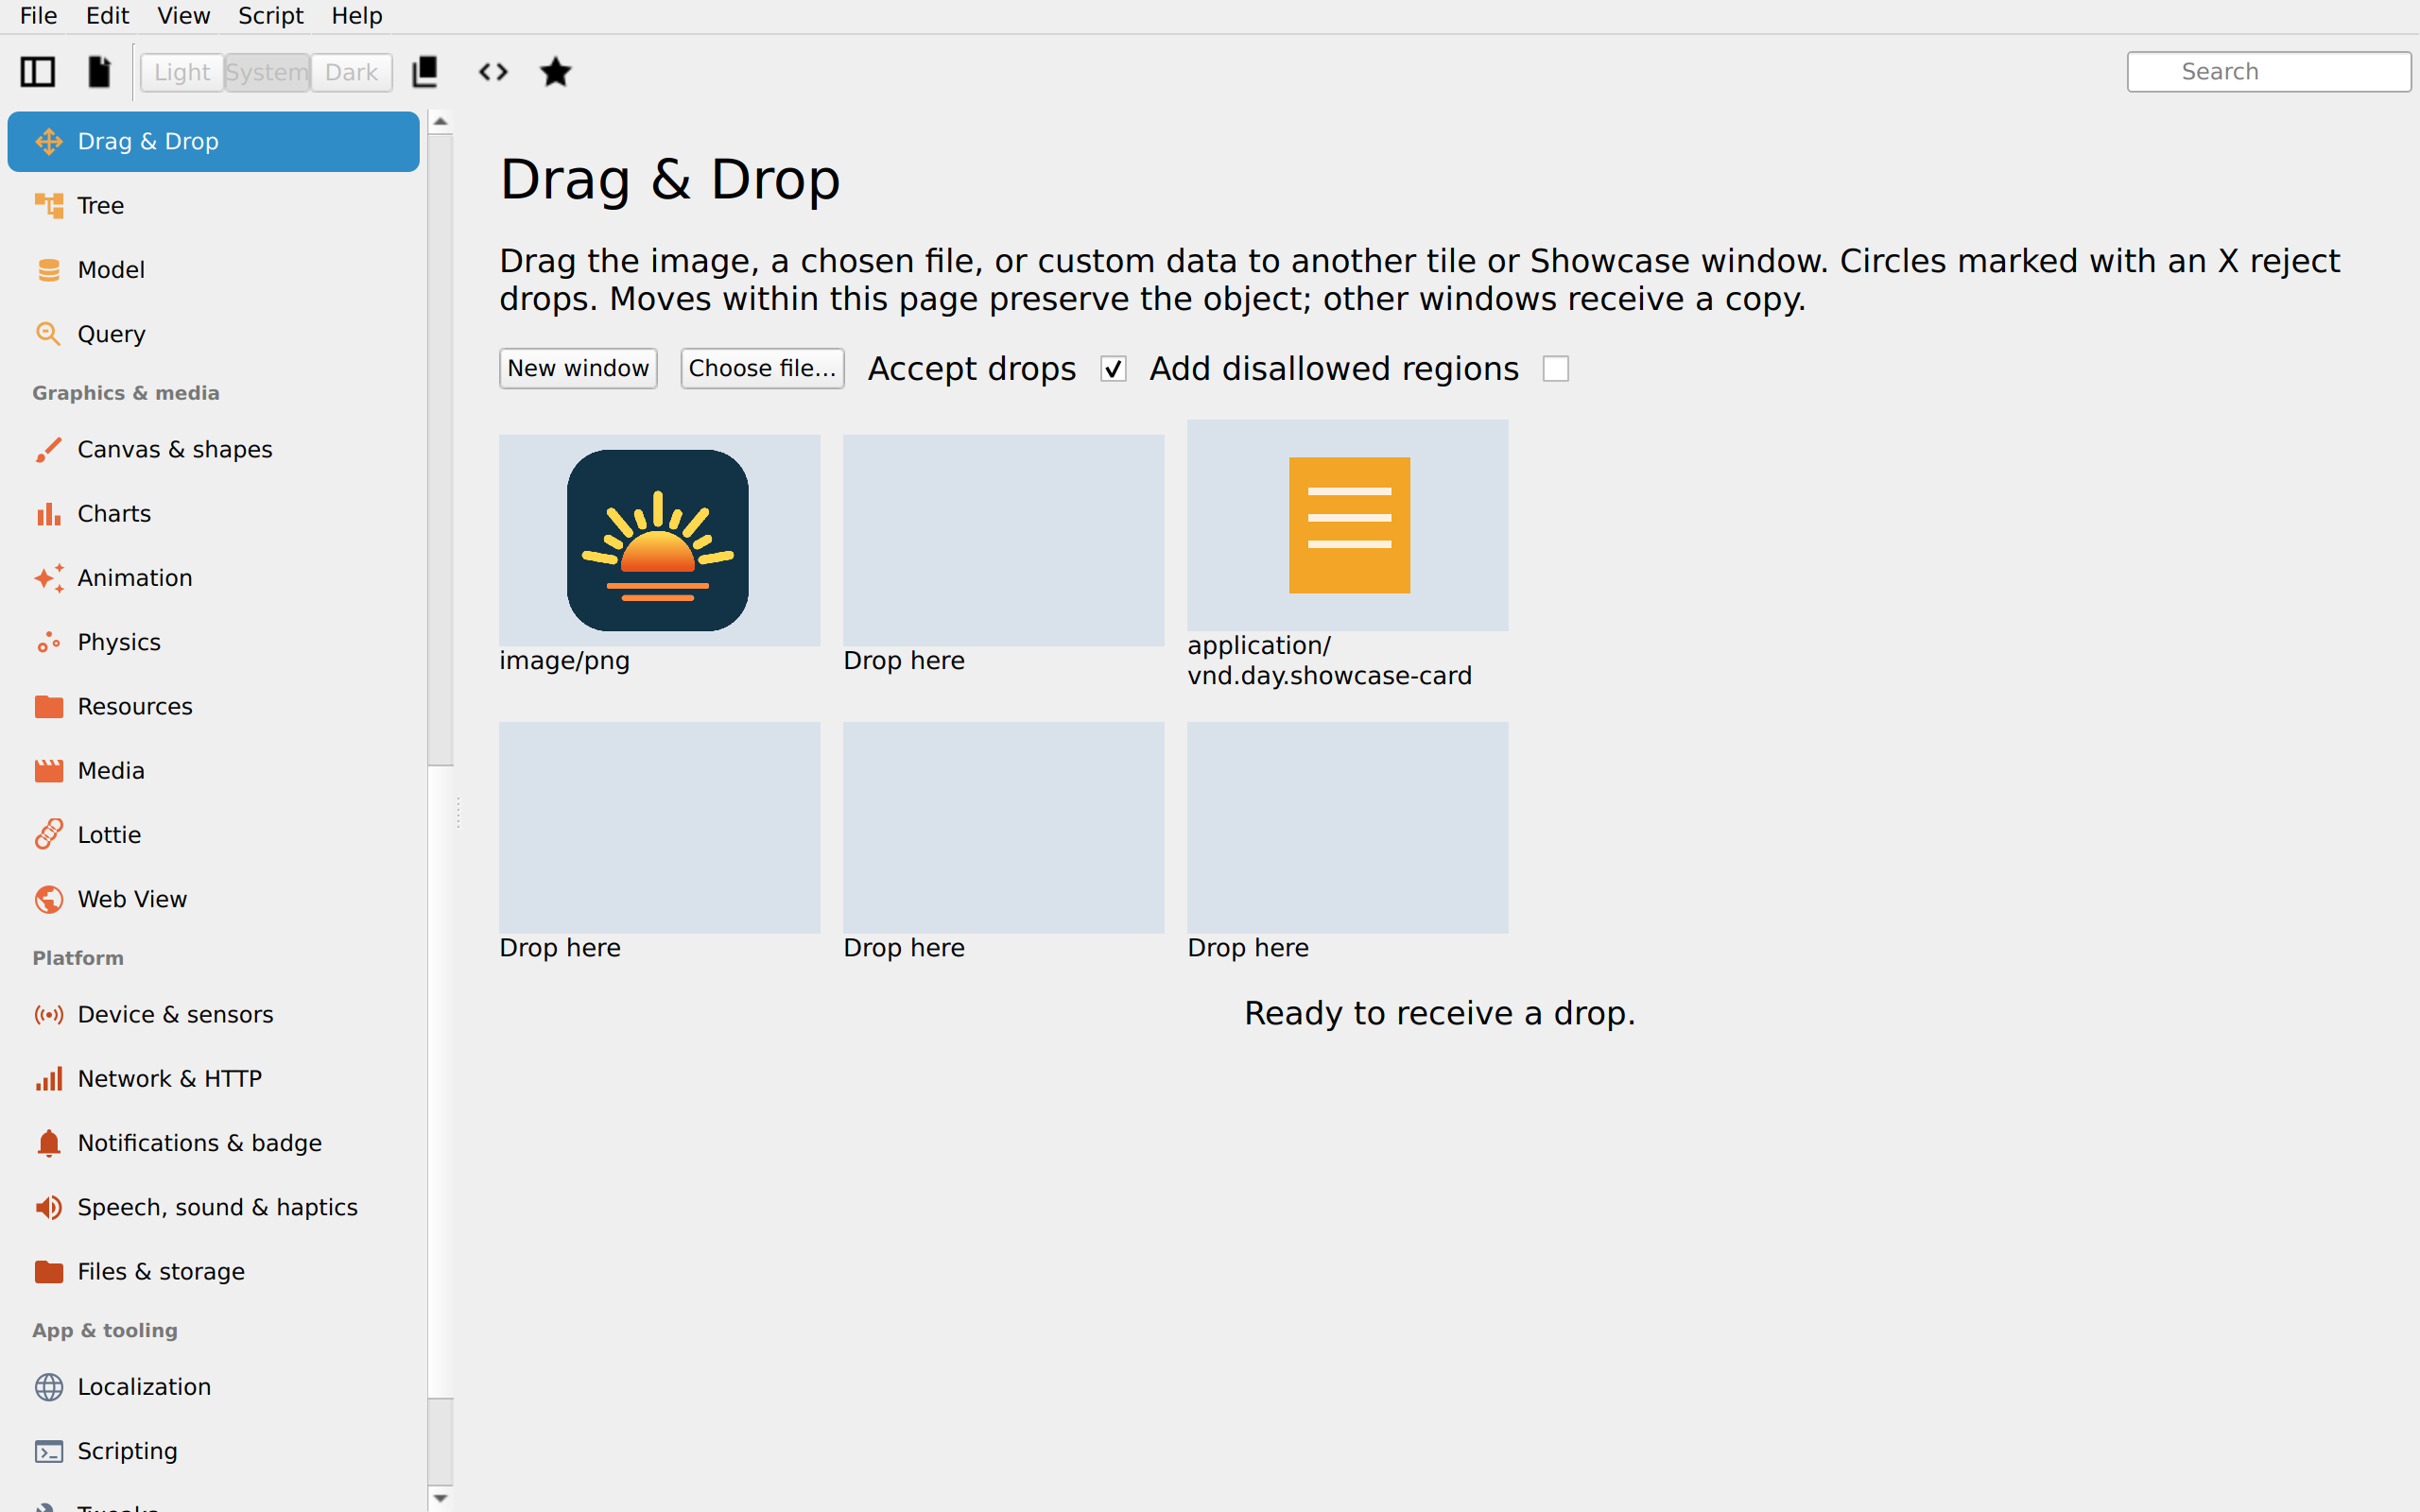Open Canvas & shapes page
Image resolution: width=2420 pixels, height=1512 pixels.
click(x=213, y=450)
